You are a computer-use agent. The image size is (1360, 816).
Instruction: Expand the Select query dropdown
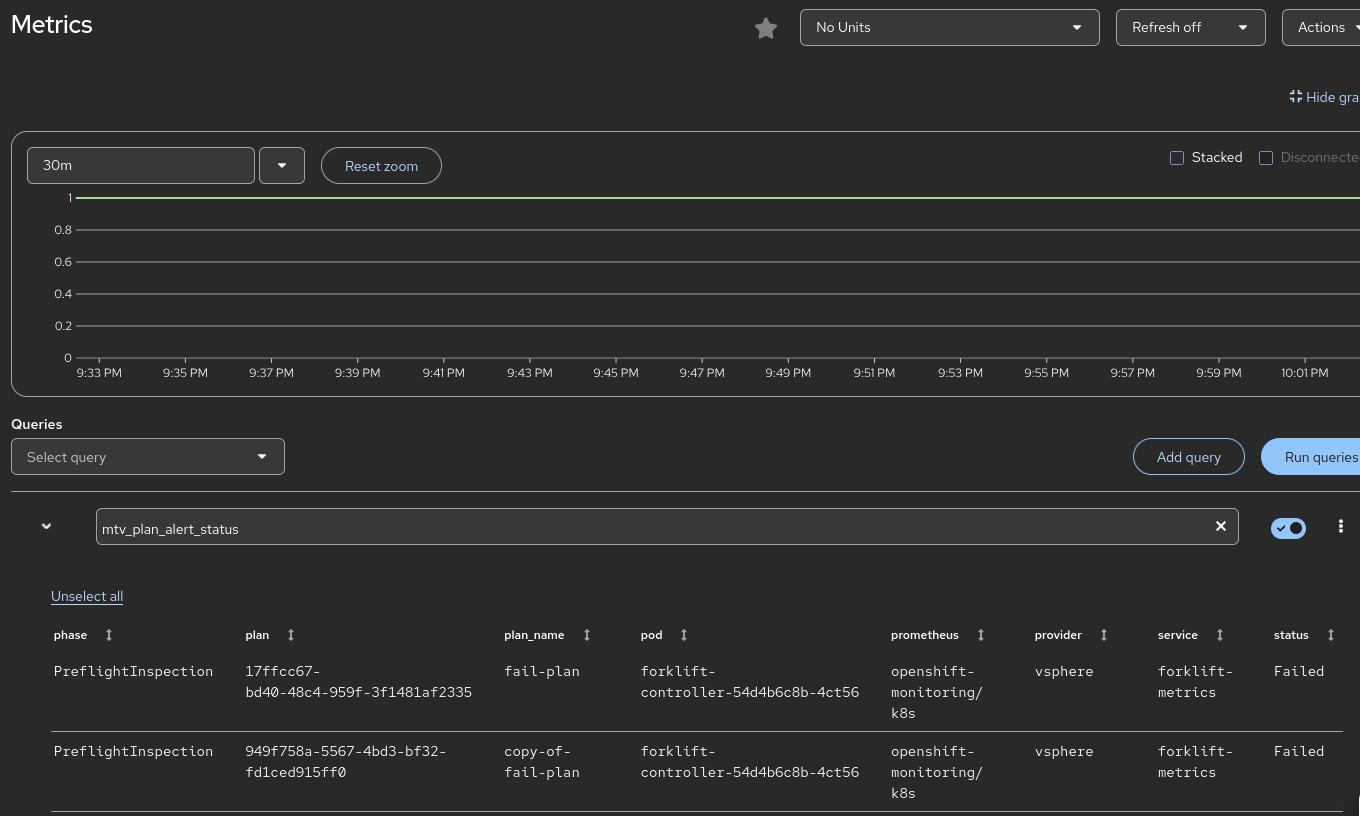click(148, 457)
